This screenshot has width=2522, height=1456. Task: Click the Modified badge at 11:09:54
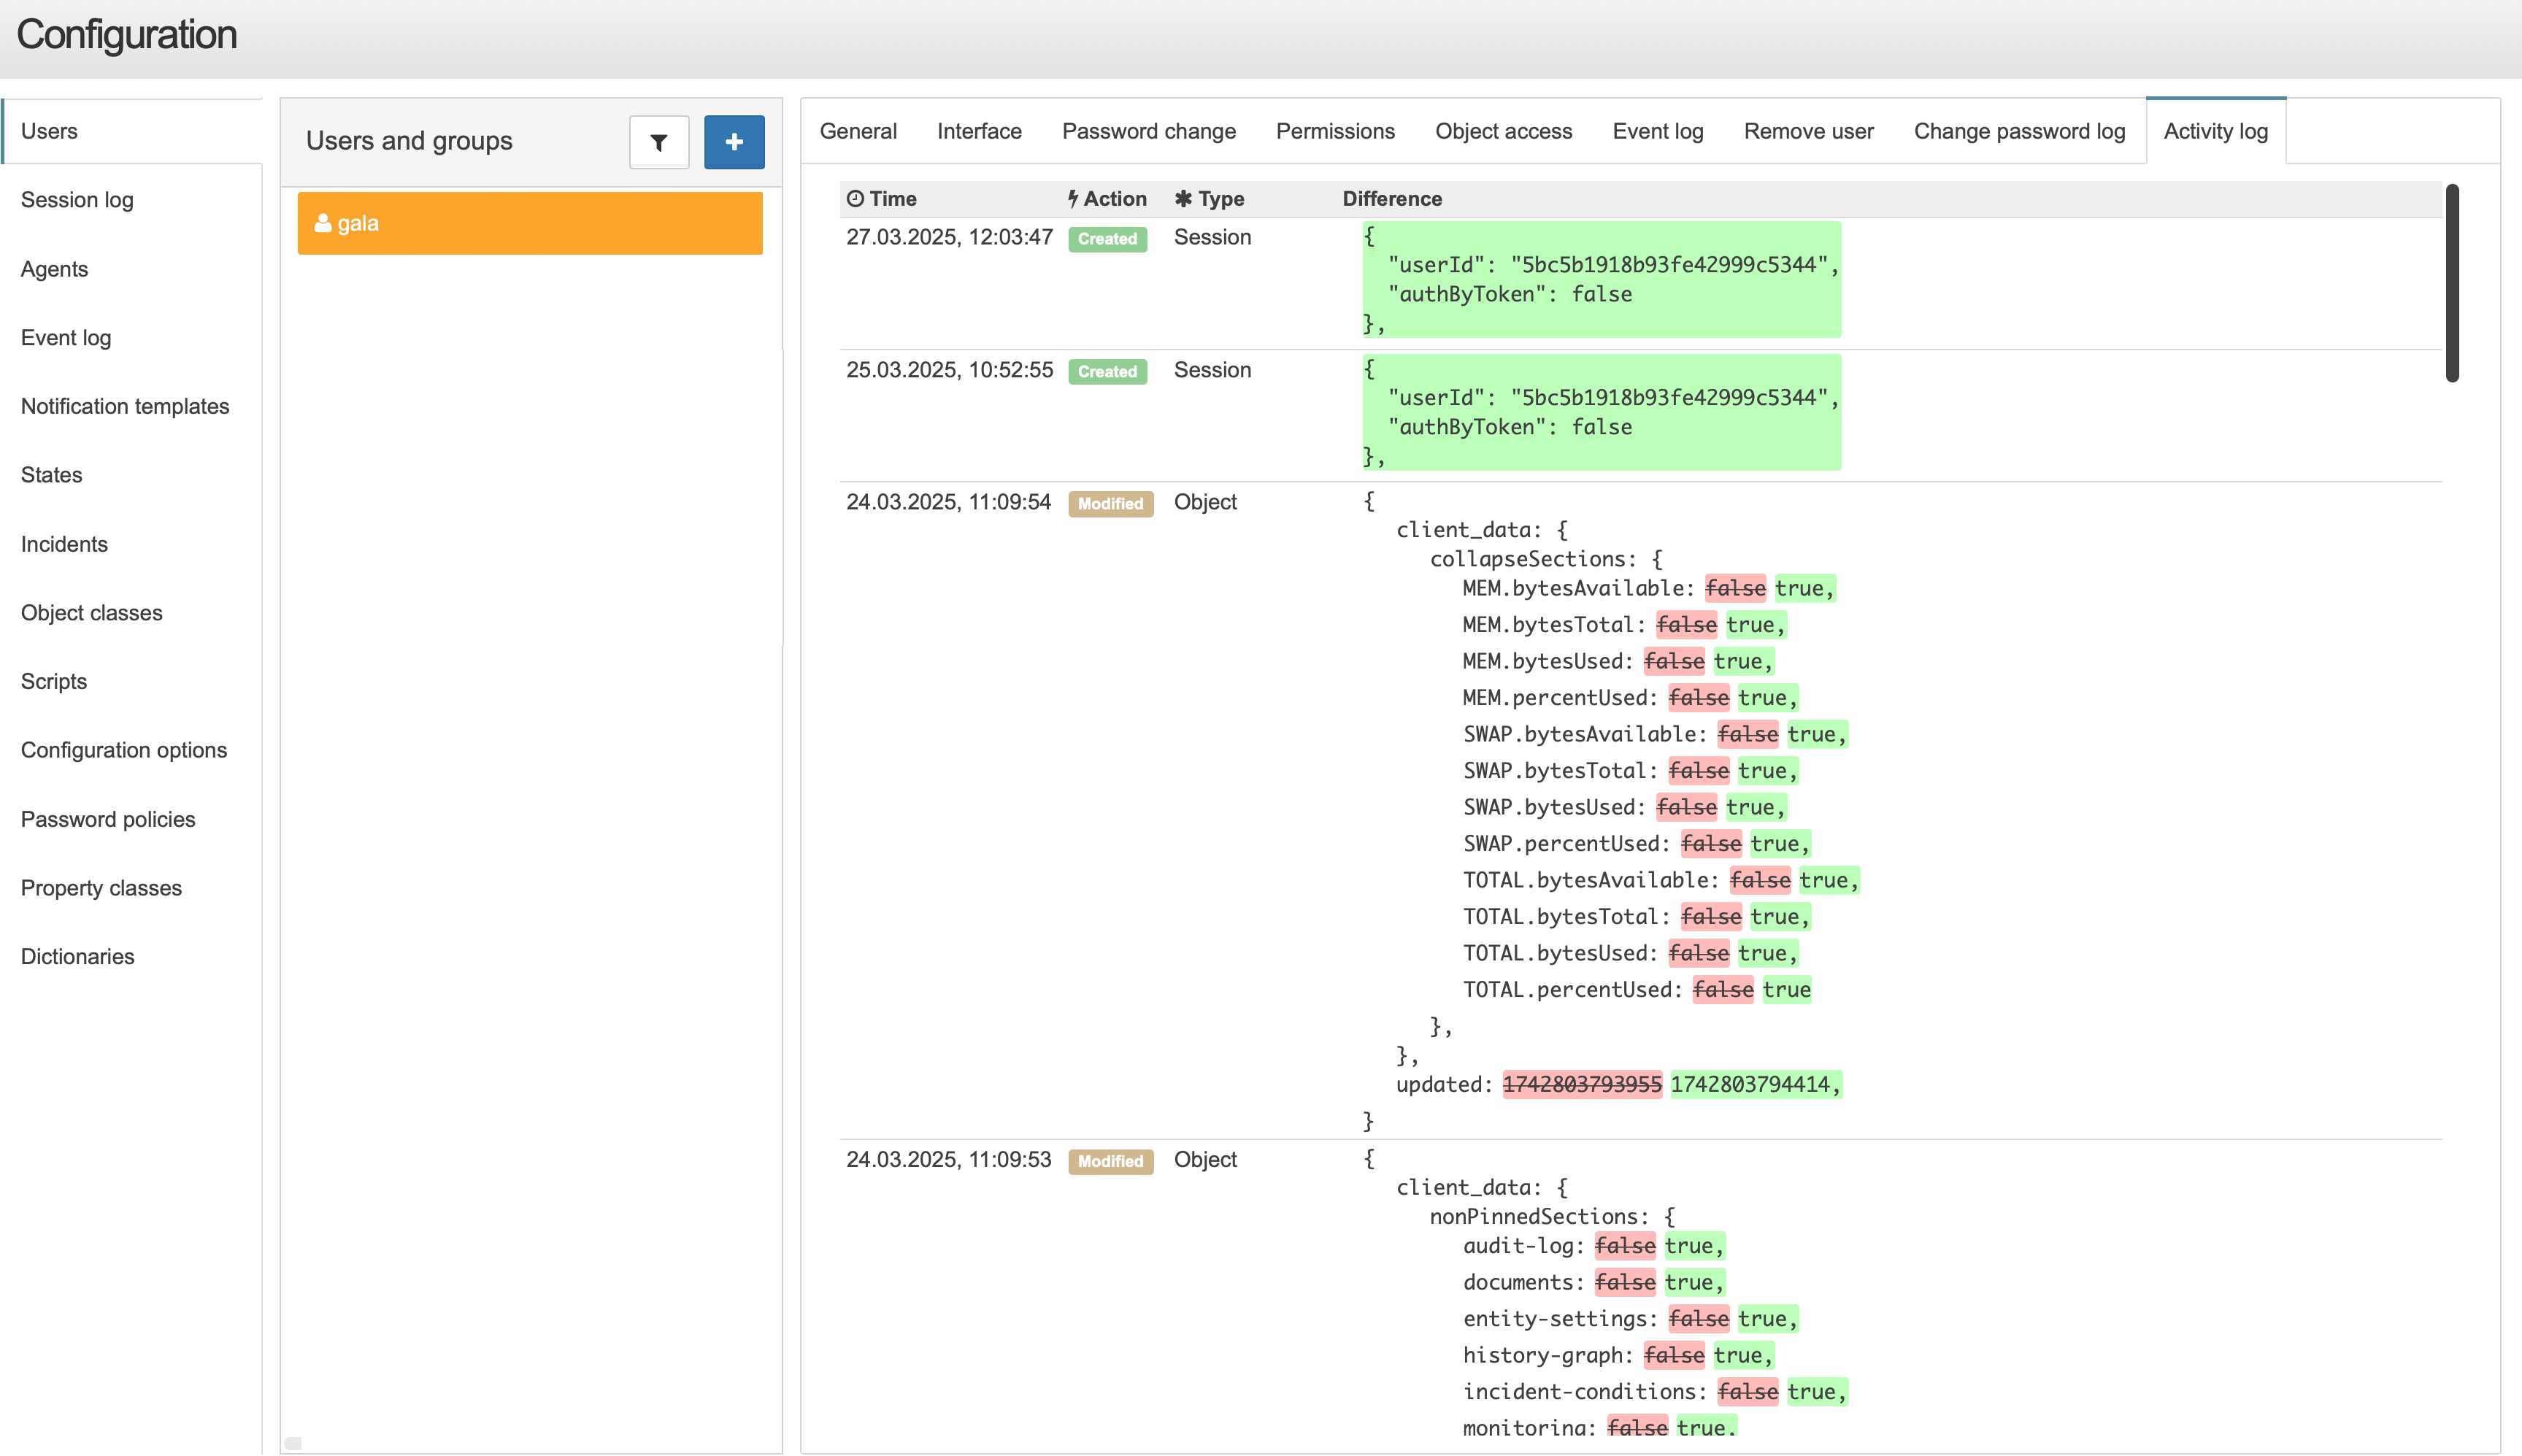tap(1110, 504)
